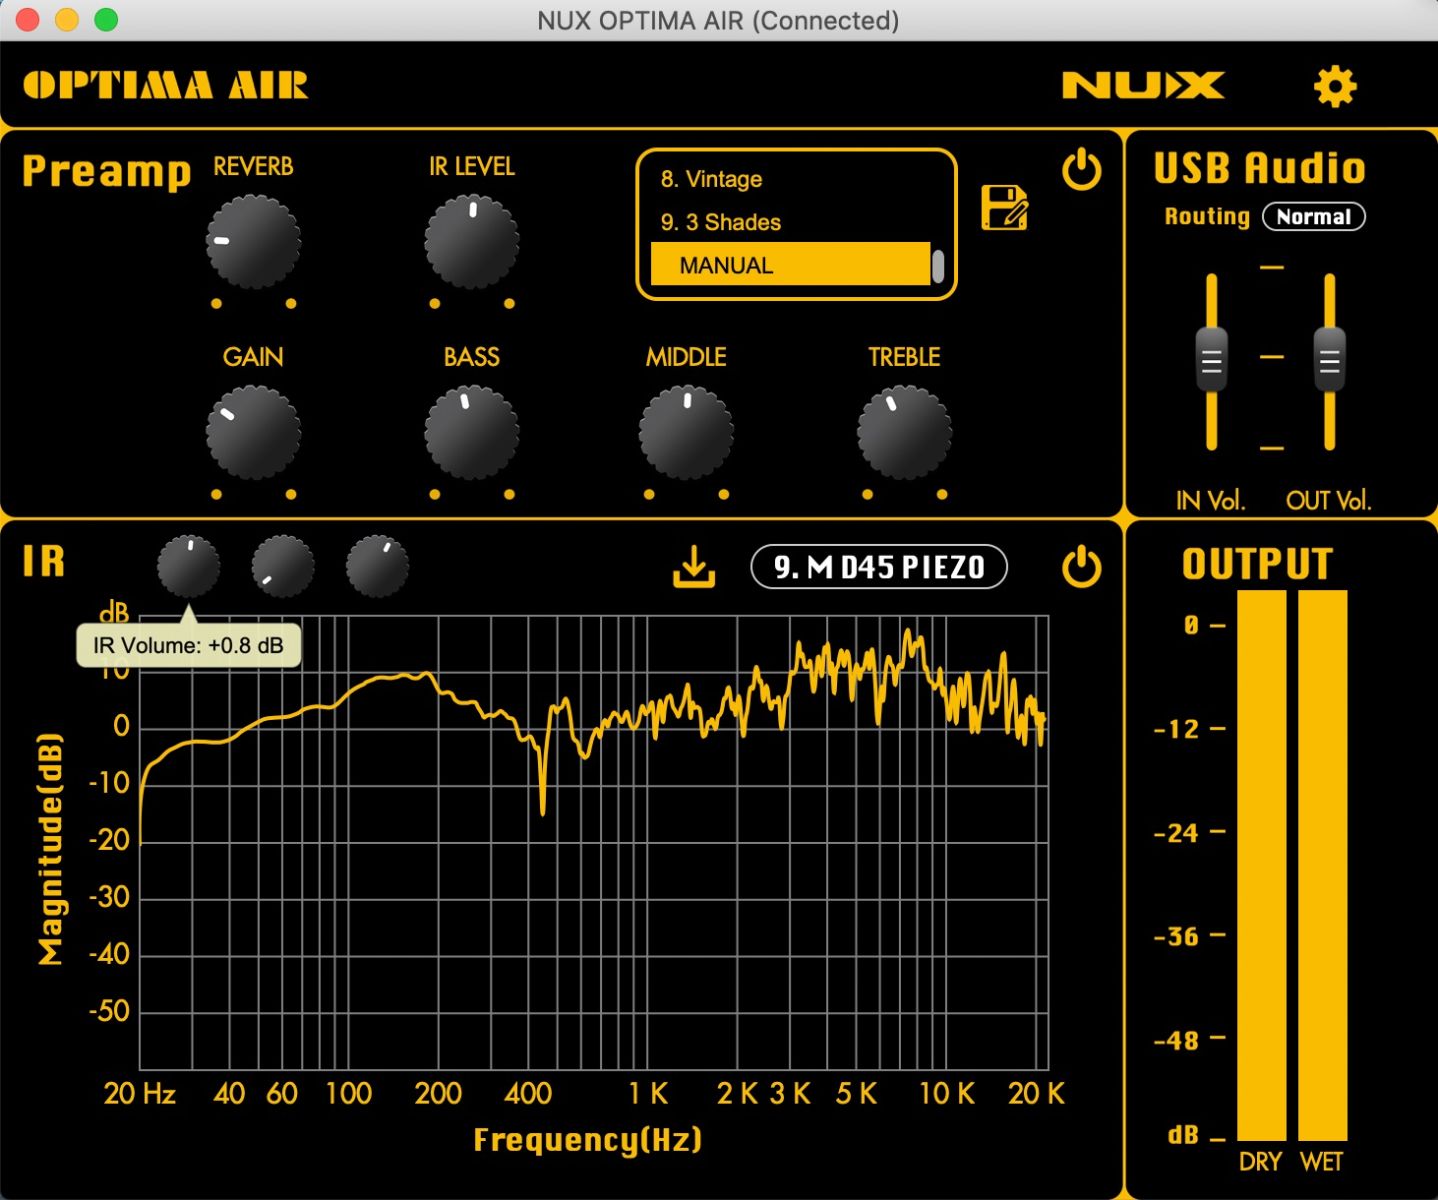This screenshot has height=1200, width=1438.
Task: Click the IR import download icon
Action: pyautogui.click(x=693, y=567)
